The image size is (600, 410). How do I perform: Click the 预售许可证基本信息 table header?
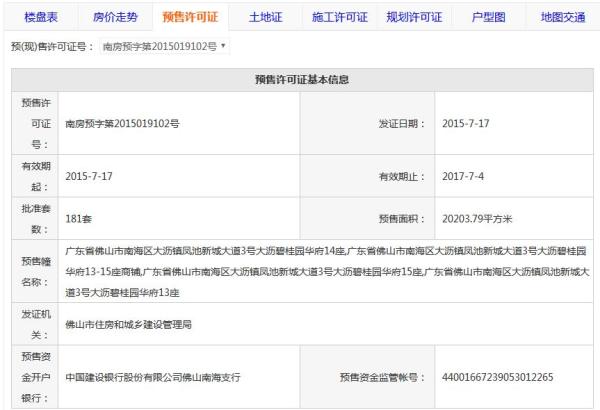[300, 79]
